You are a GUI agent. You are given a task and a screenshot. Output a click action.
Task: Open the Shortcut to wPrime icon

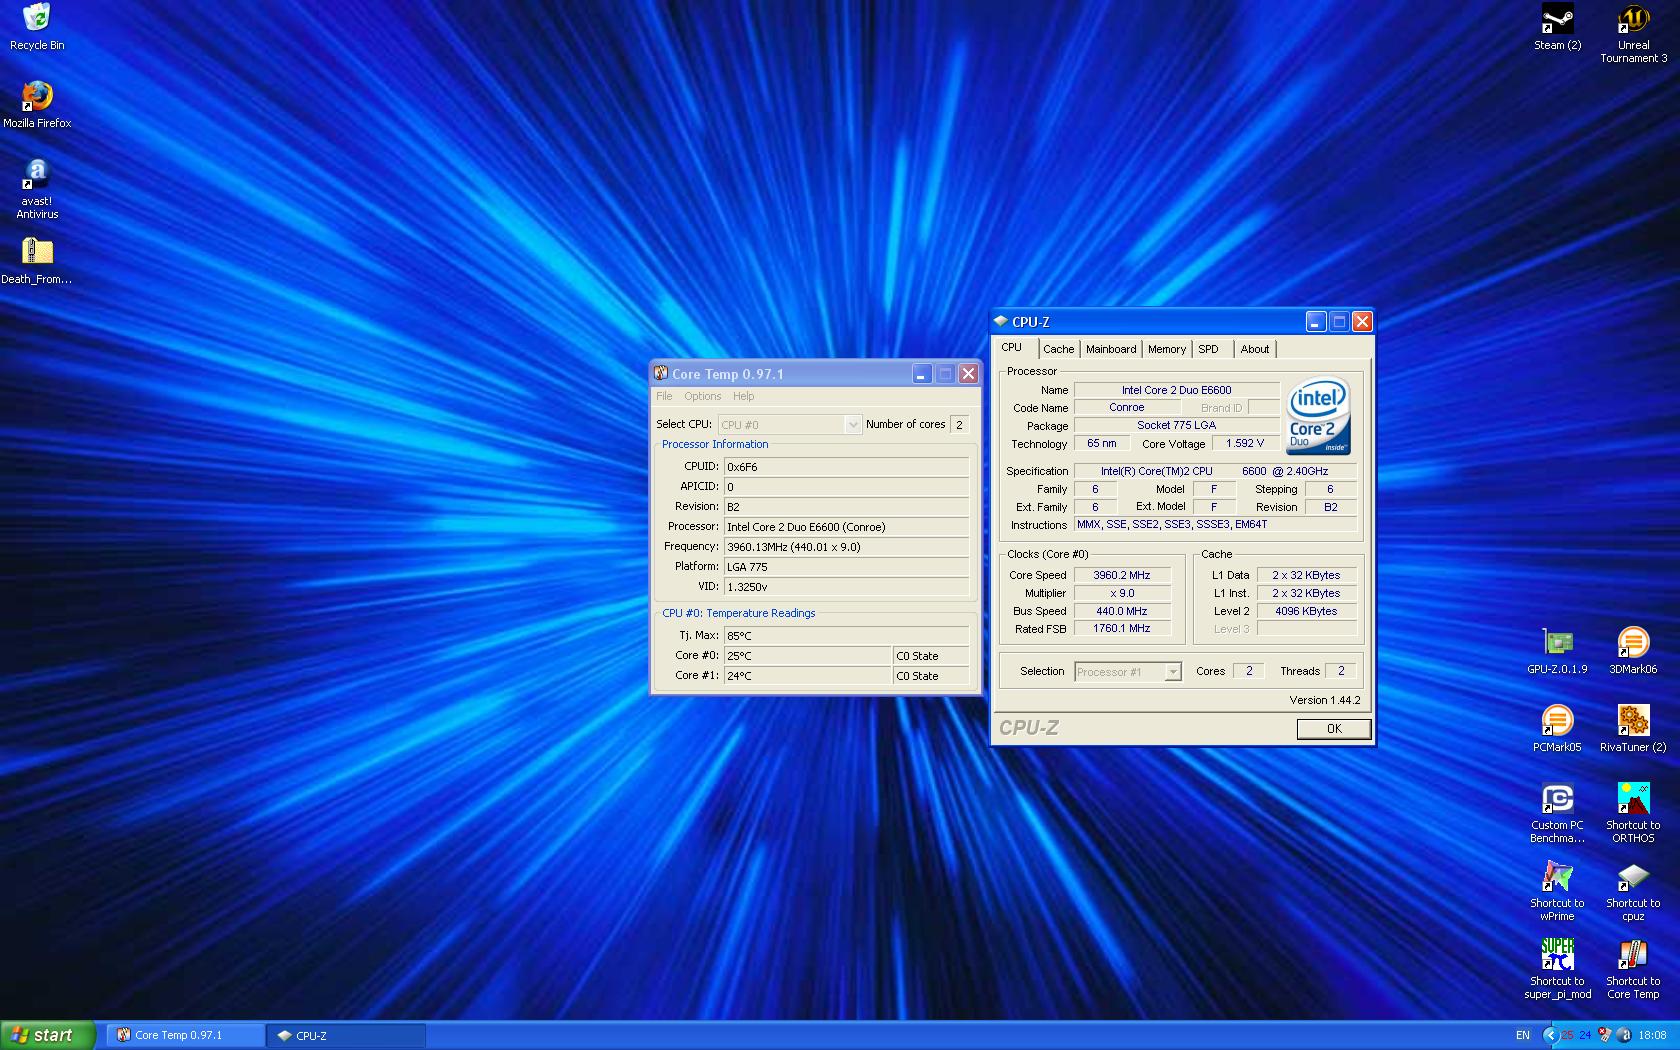1557,891
